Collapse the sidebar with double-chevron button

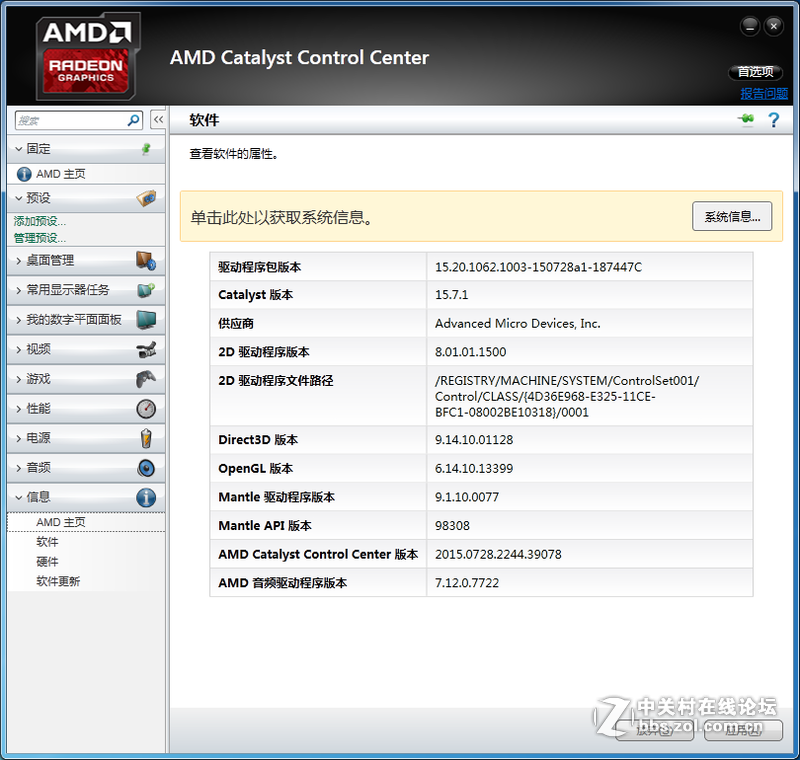click(158, 120)
